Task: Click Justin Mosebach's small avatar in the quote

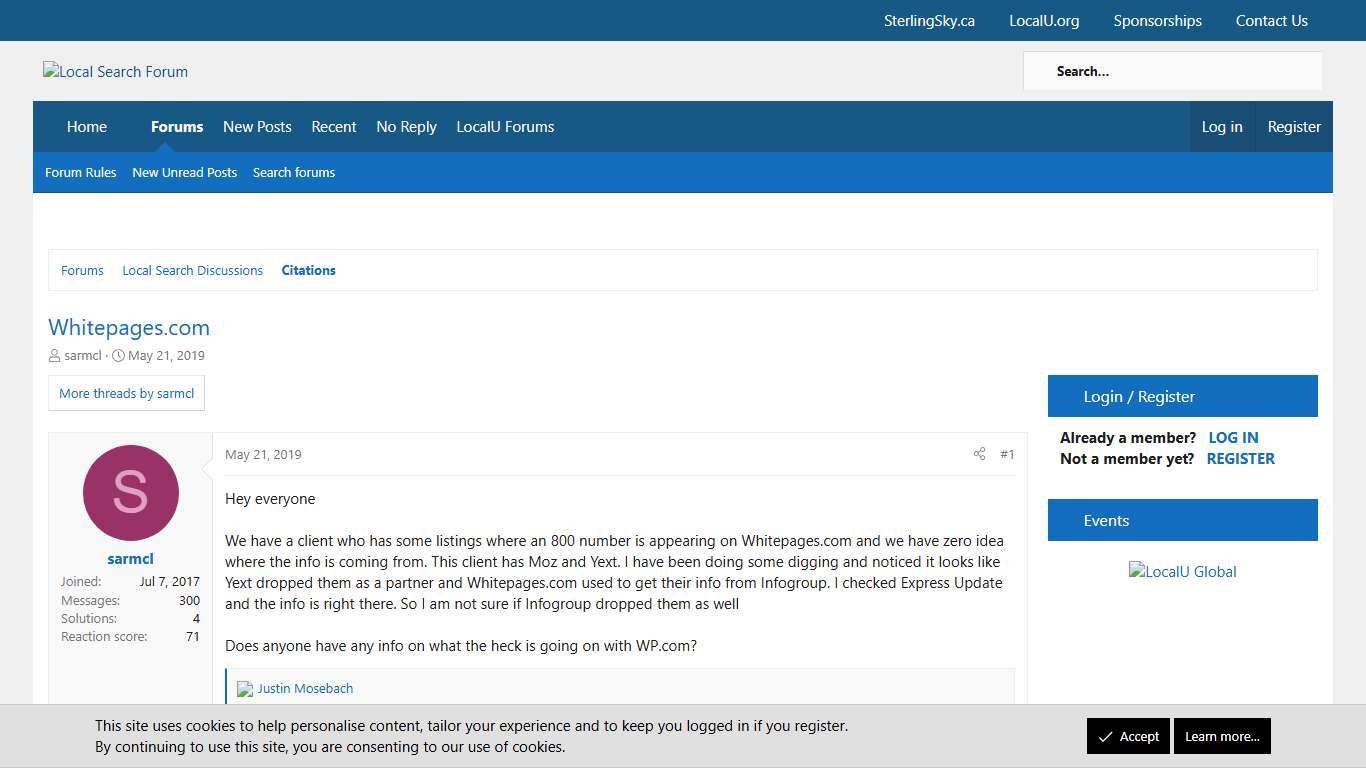Action: [x=244, y=688]
